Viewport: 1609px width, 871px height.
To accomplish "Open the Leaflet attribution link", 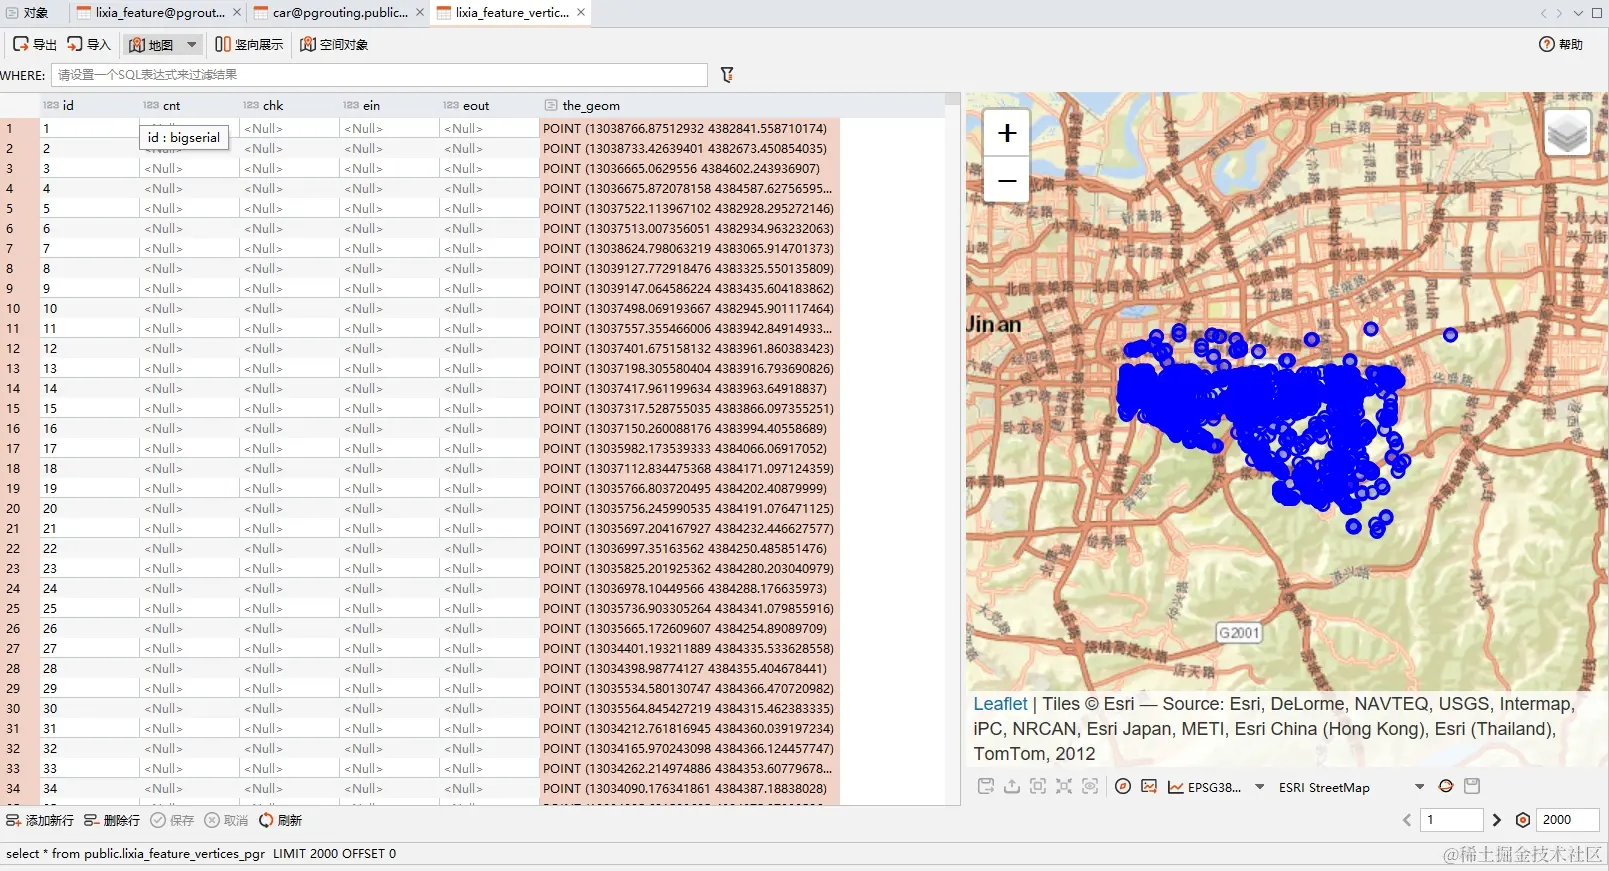I will pyautogui.click(x=1000, y=704).
